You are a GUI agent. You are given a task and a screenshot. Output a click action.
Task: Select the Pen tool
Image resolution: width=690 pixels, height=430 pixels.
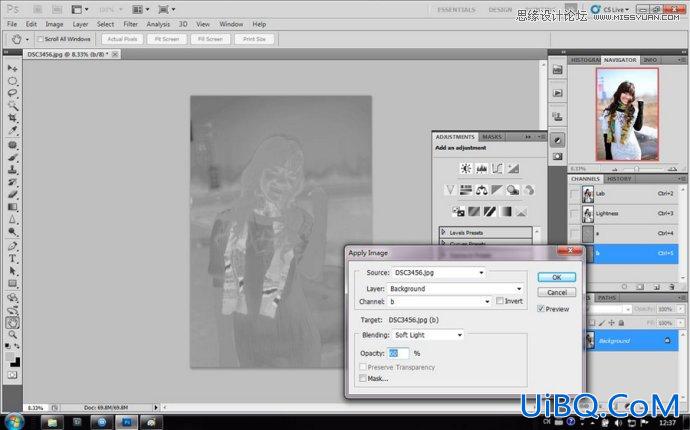point(12,246)
